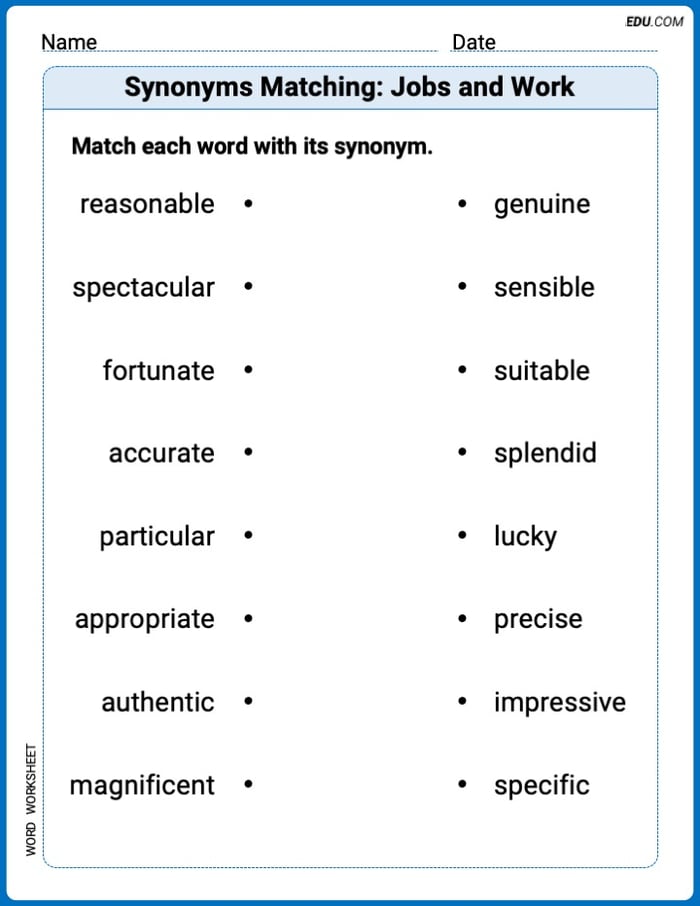This screenshot has width=700, height=906.
Task: Click the EDU.COM logo
Action: (654, 21)
